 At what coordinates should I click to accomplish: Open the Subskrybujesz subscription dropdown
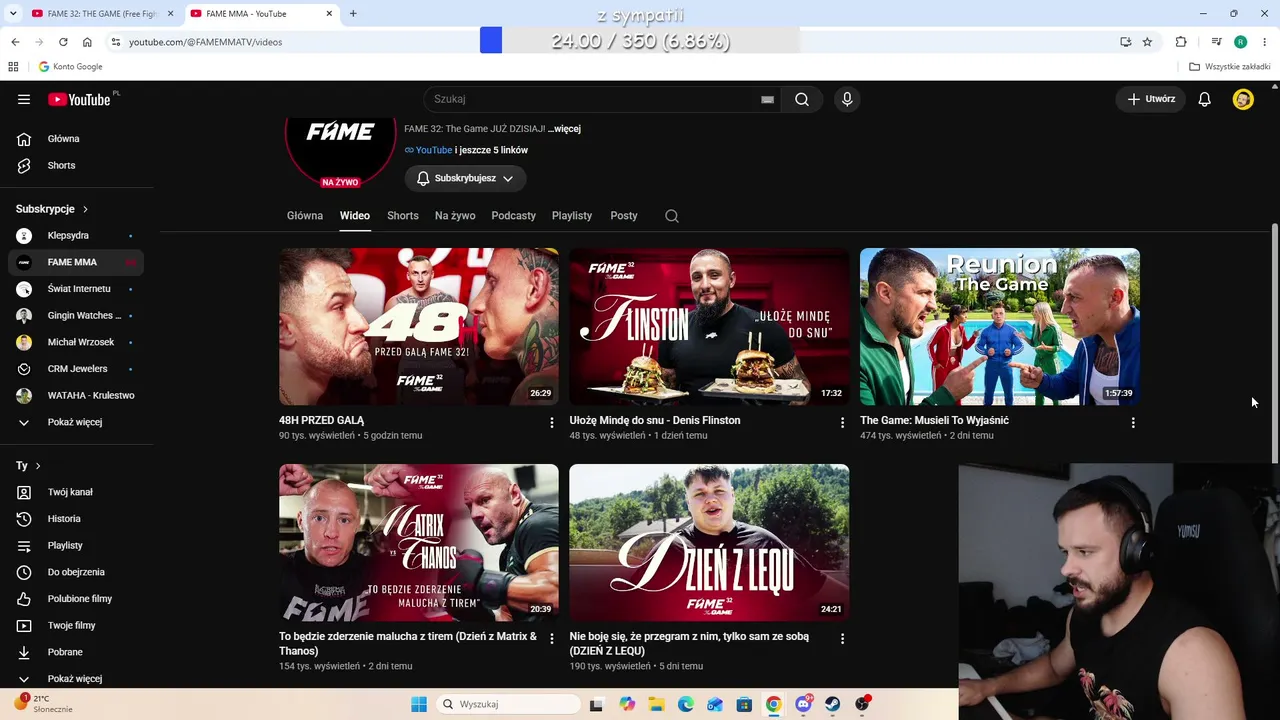(x=465, y=178)
